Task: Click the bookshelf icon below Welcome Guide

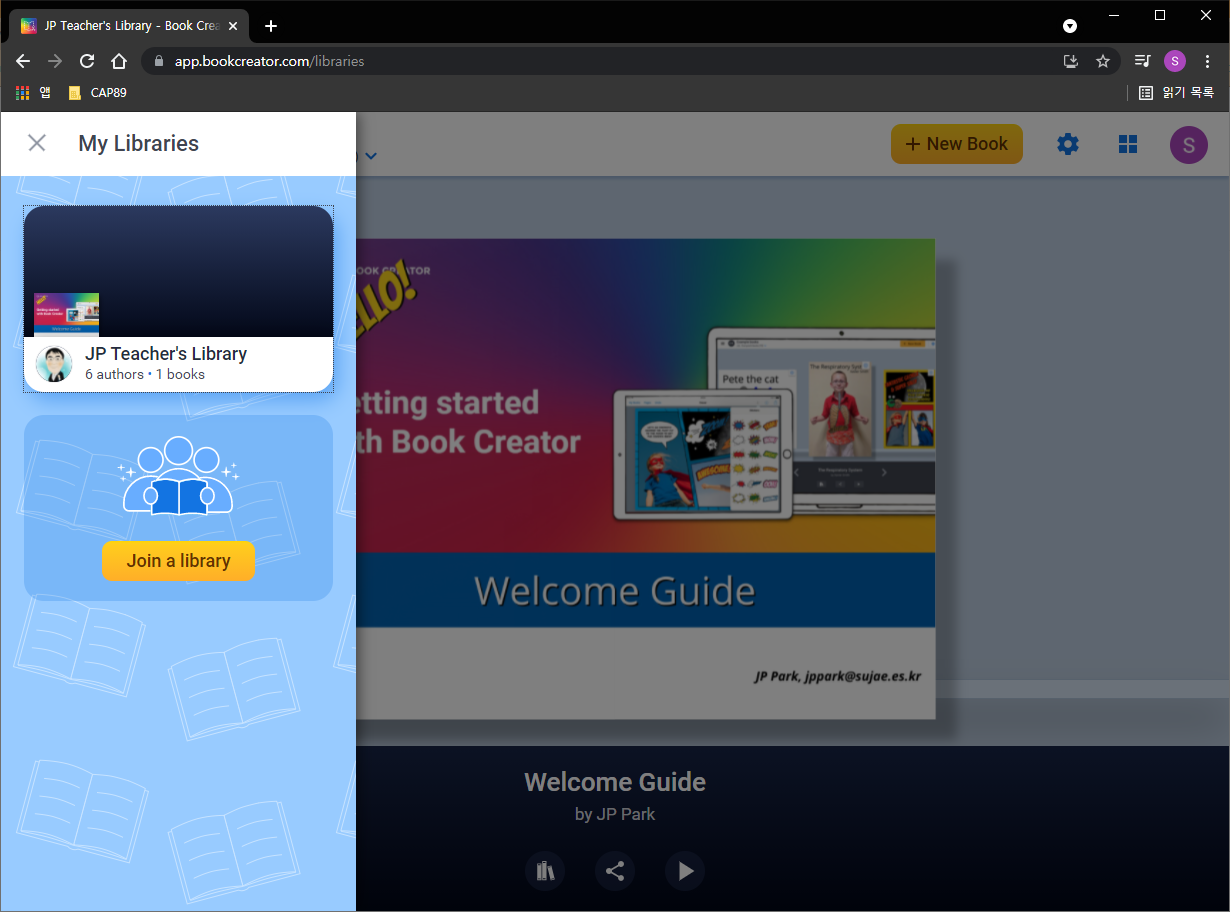Action: (x=545, y=871)
